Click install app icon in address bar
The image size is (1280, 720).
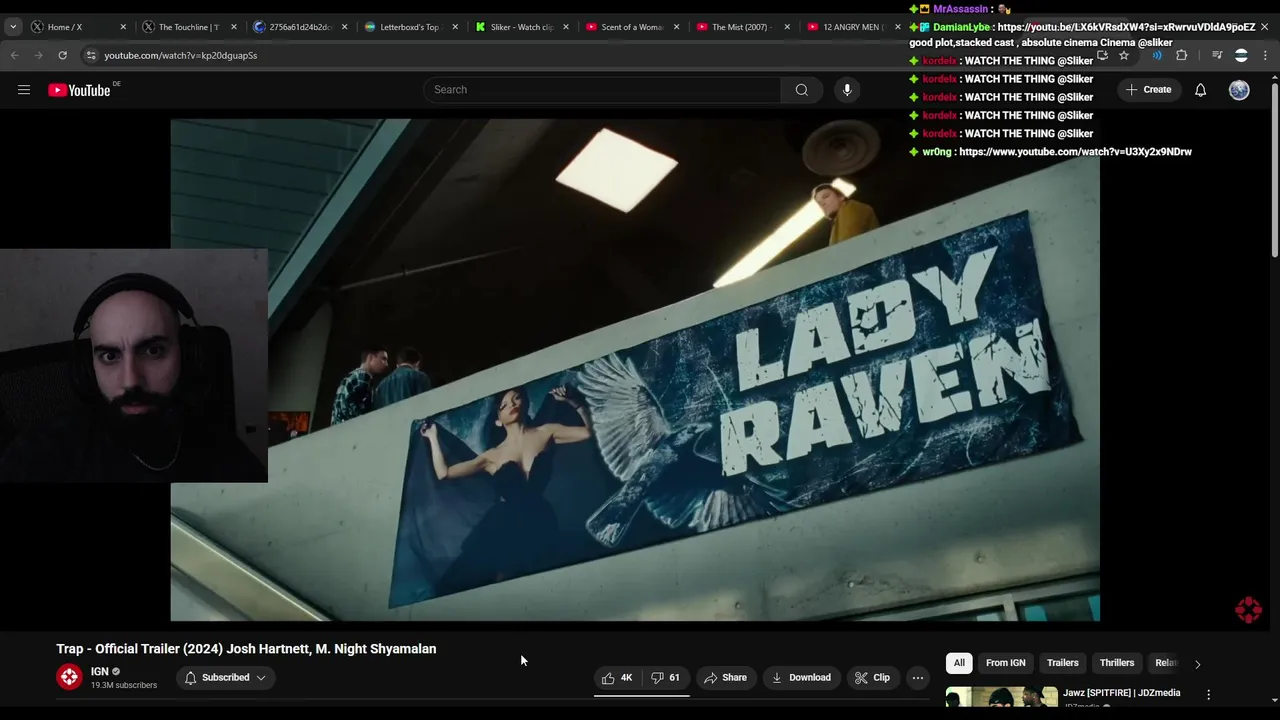point(1102,55)
